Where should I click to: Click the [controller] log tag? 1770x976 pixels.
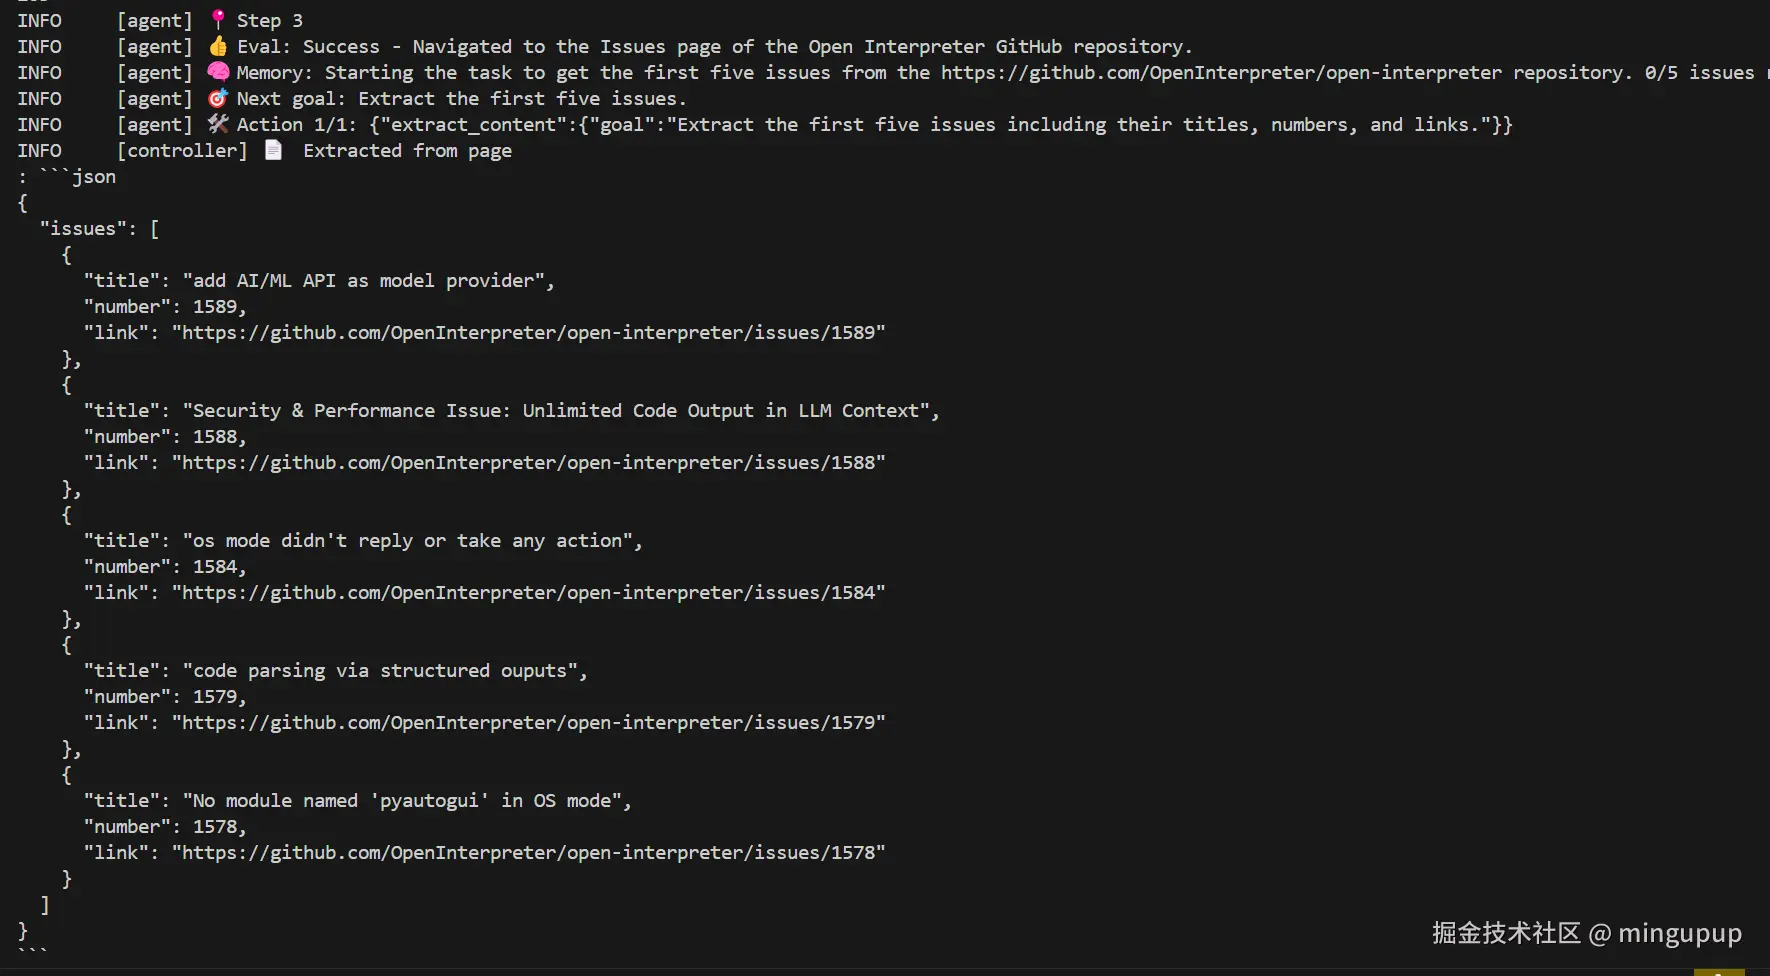click(x=182, y=151)
